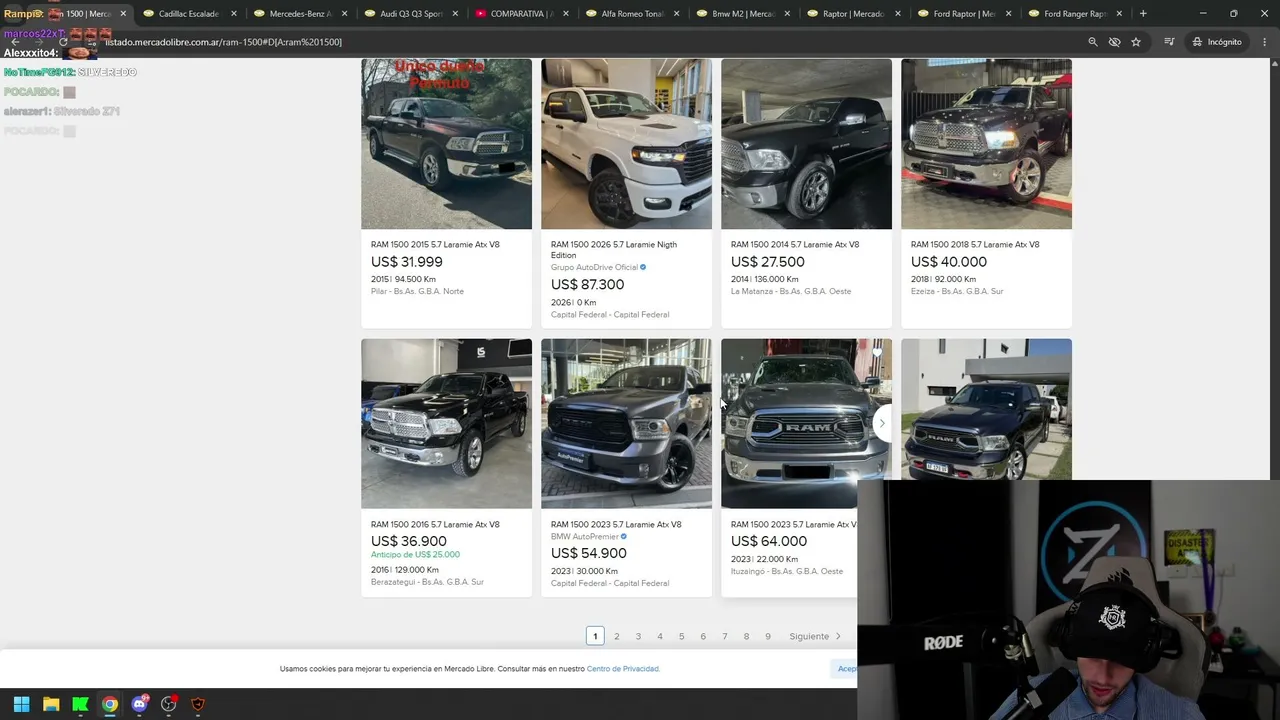Close the Bmw M2 tab
The image size is (1280, 720).
787,14
